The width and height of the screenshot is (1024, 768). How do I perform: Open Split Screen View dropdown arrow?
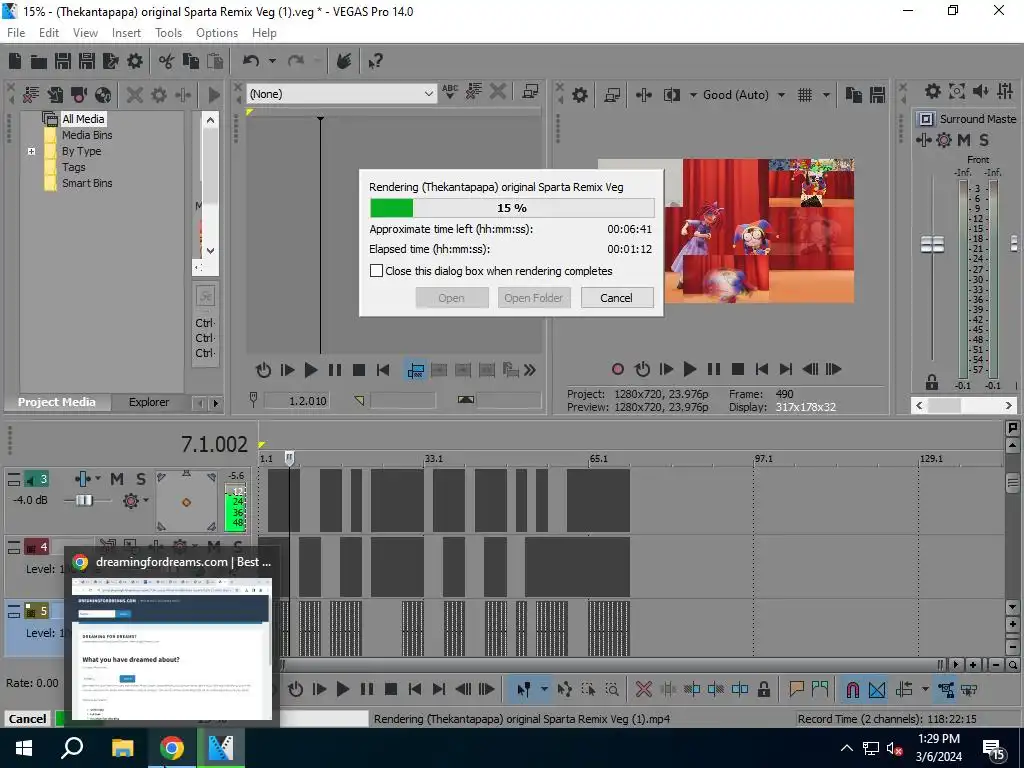click(x=693, y=95)
